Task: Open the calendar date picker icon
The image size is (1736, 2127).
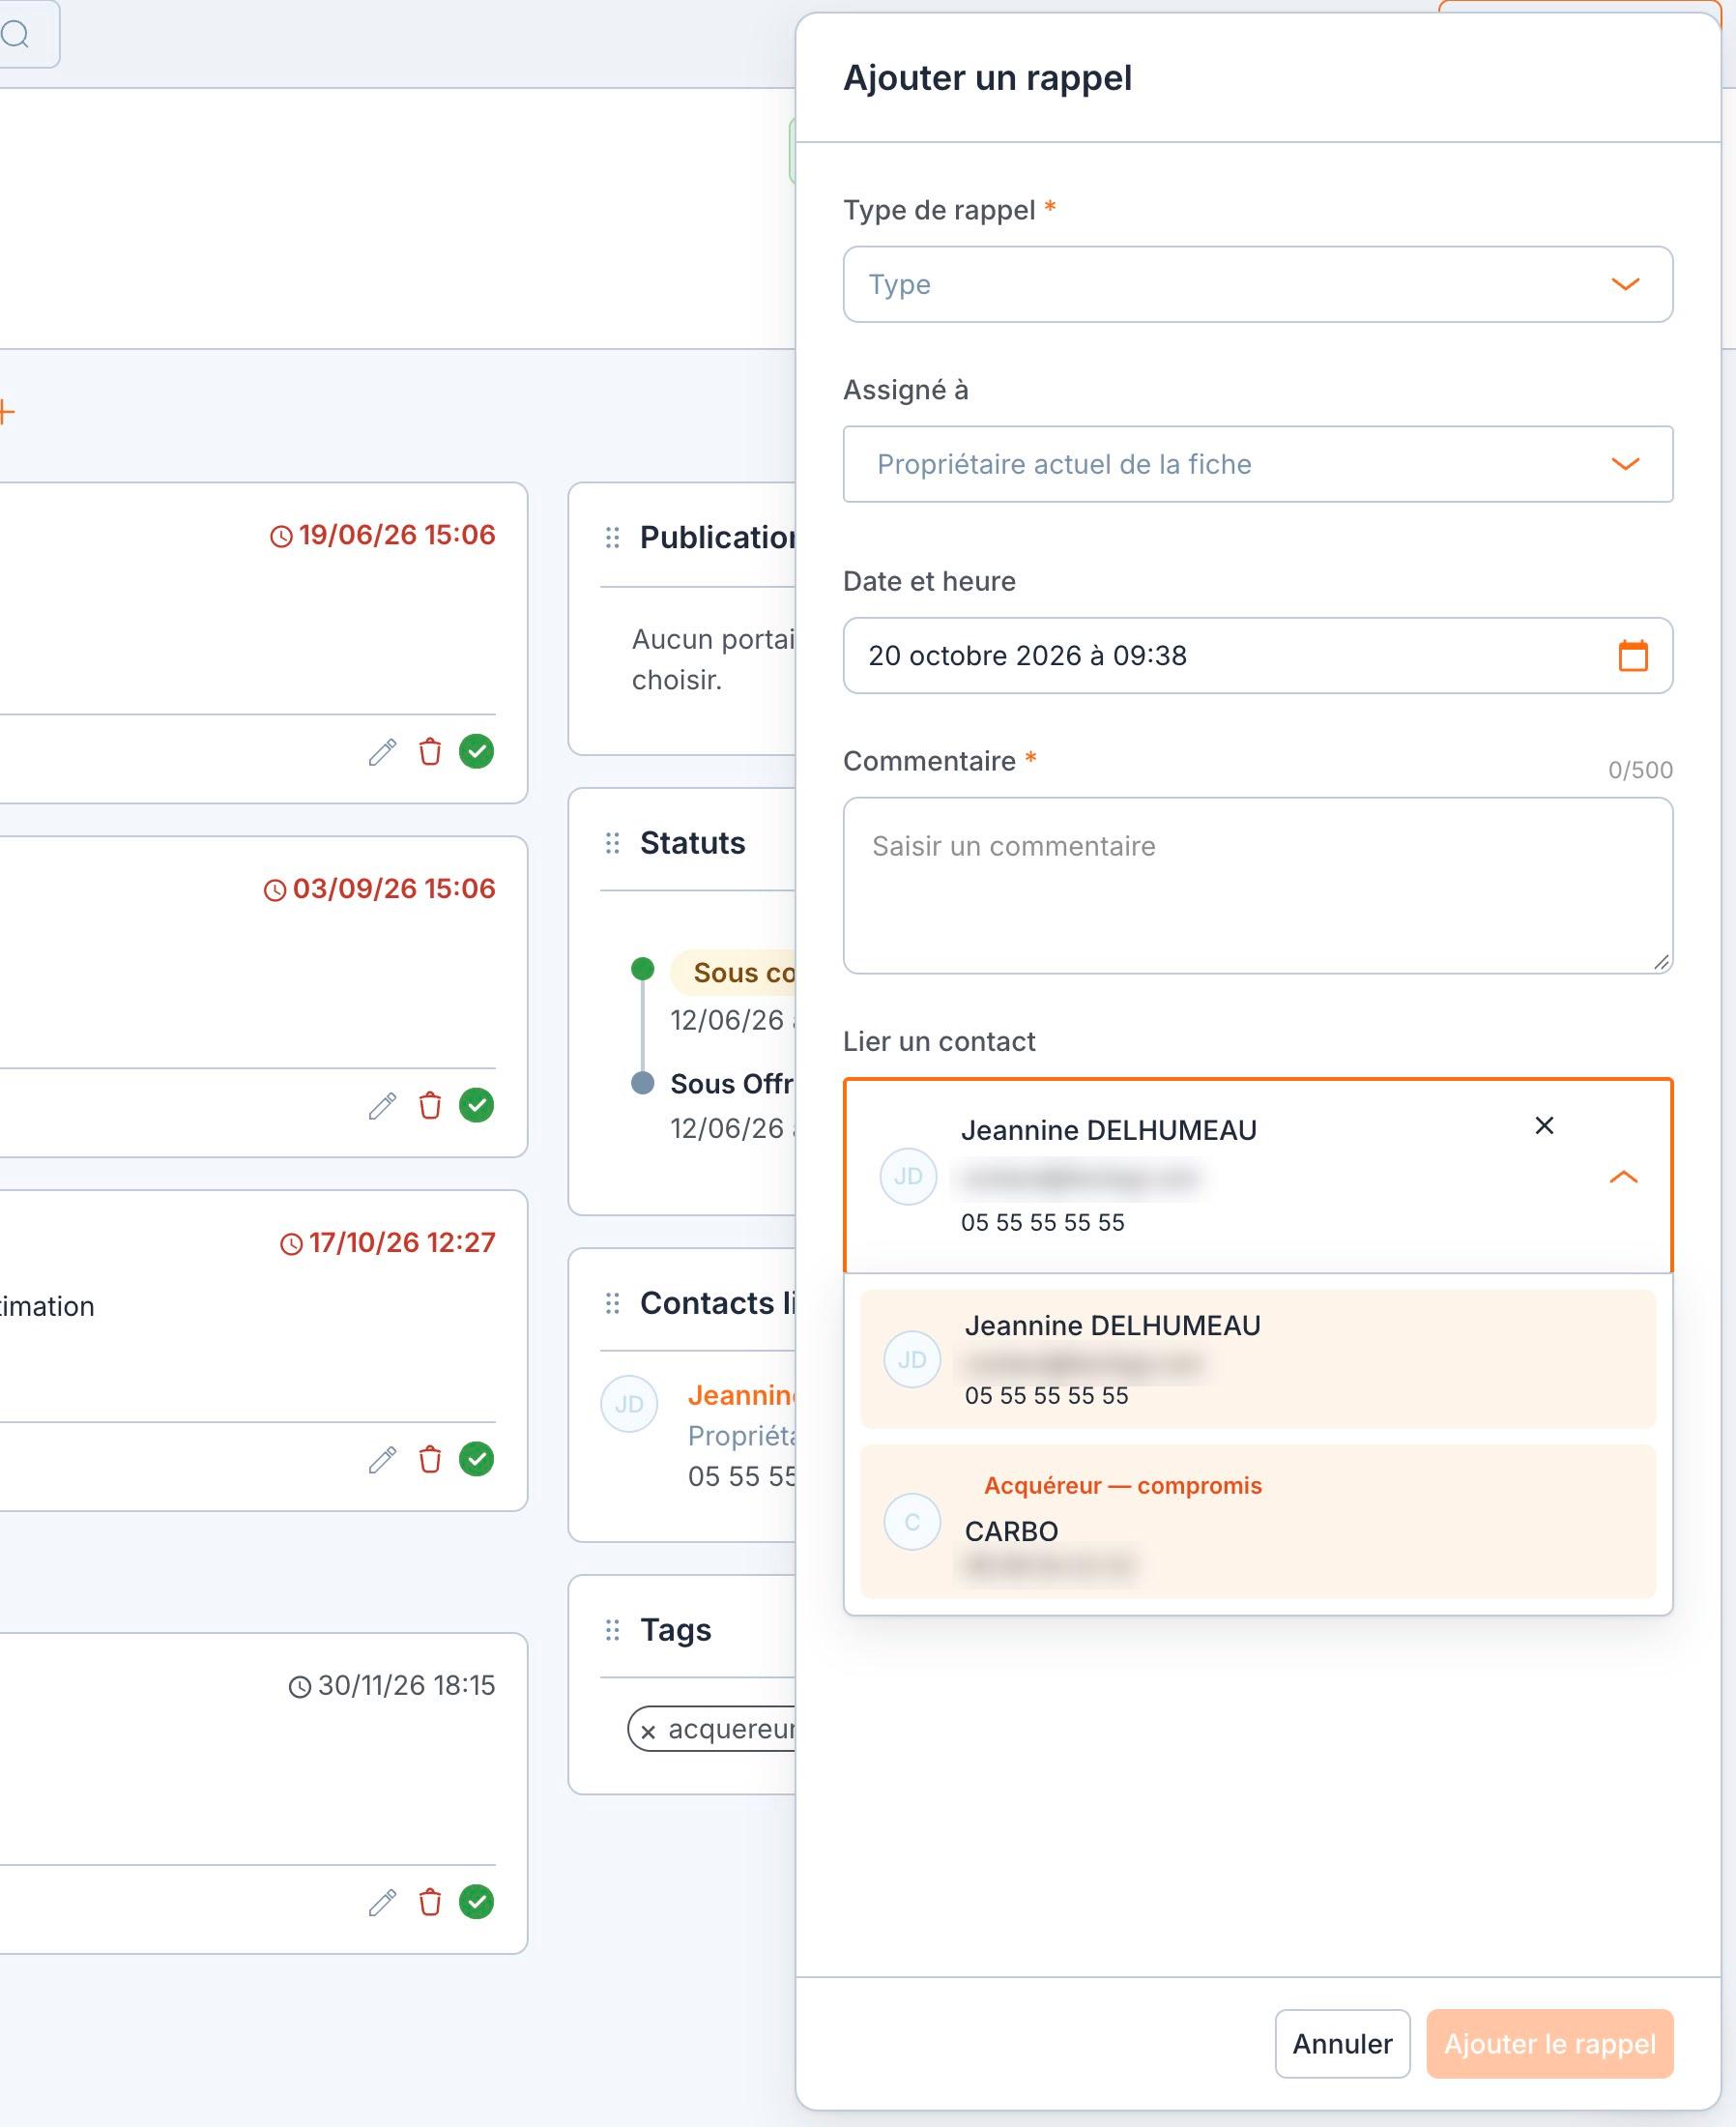Action: (x=1633, y=656)
